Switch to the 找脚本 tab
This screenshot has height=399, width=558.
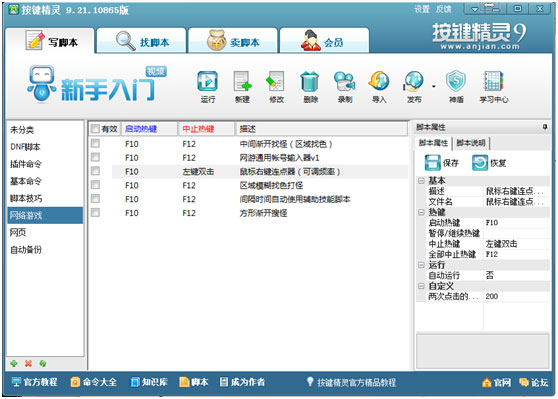[142, 41]
